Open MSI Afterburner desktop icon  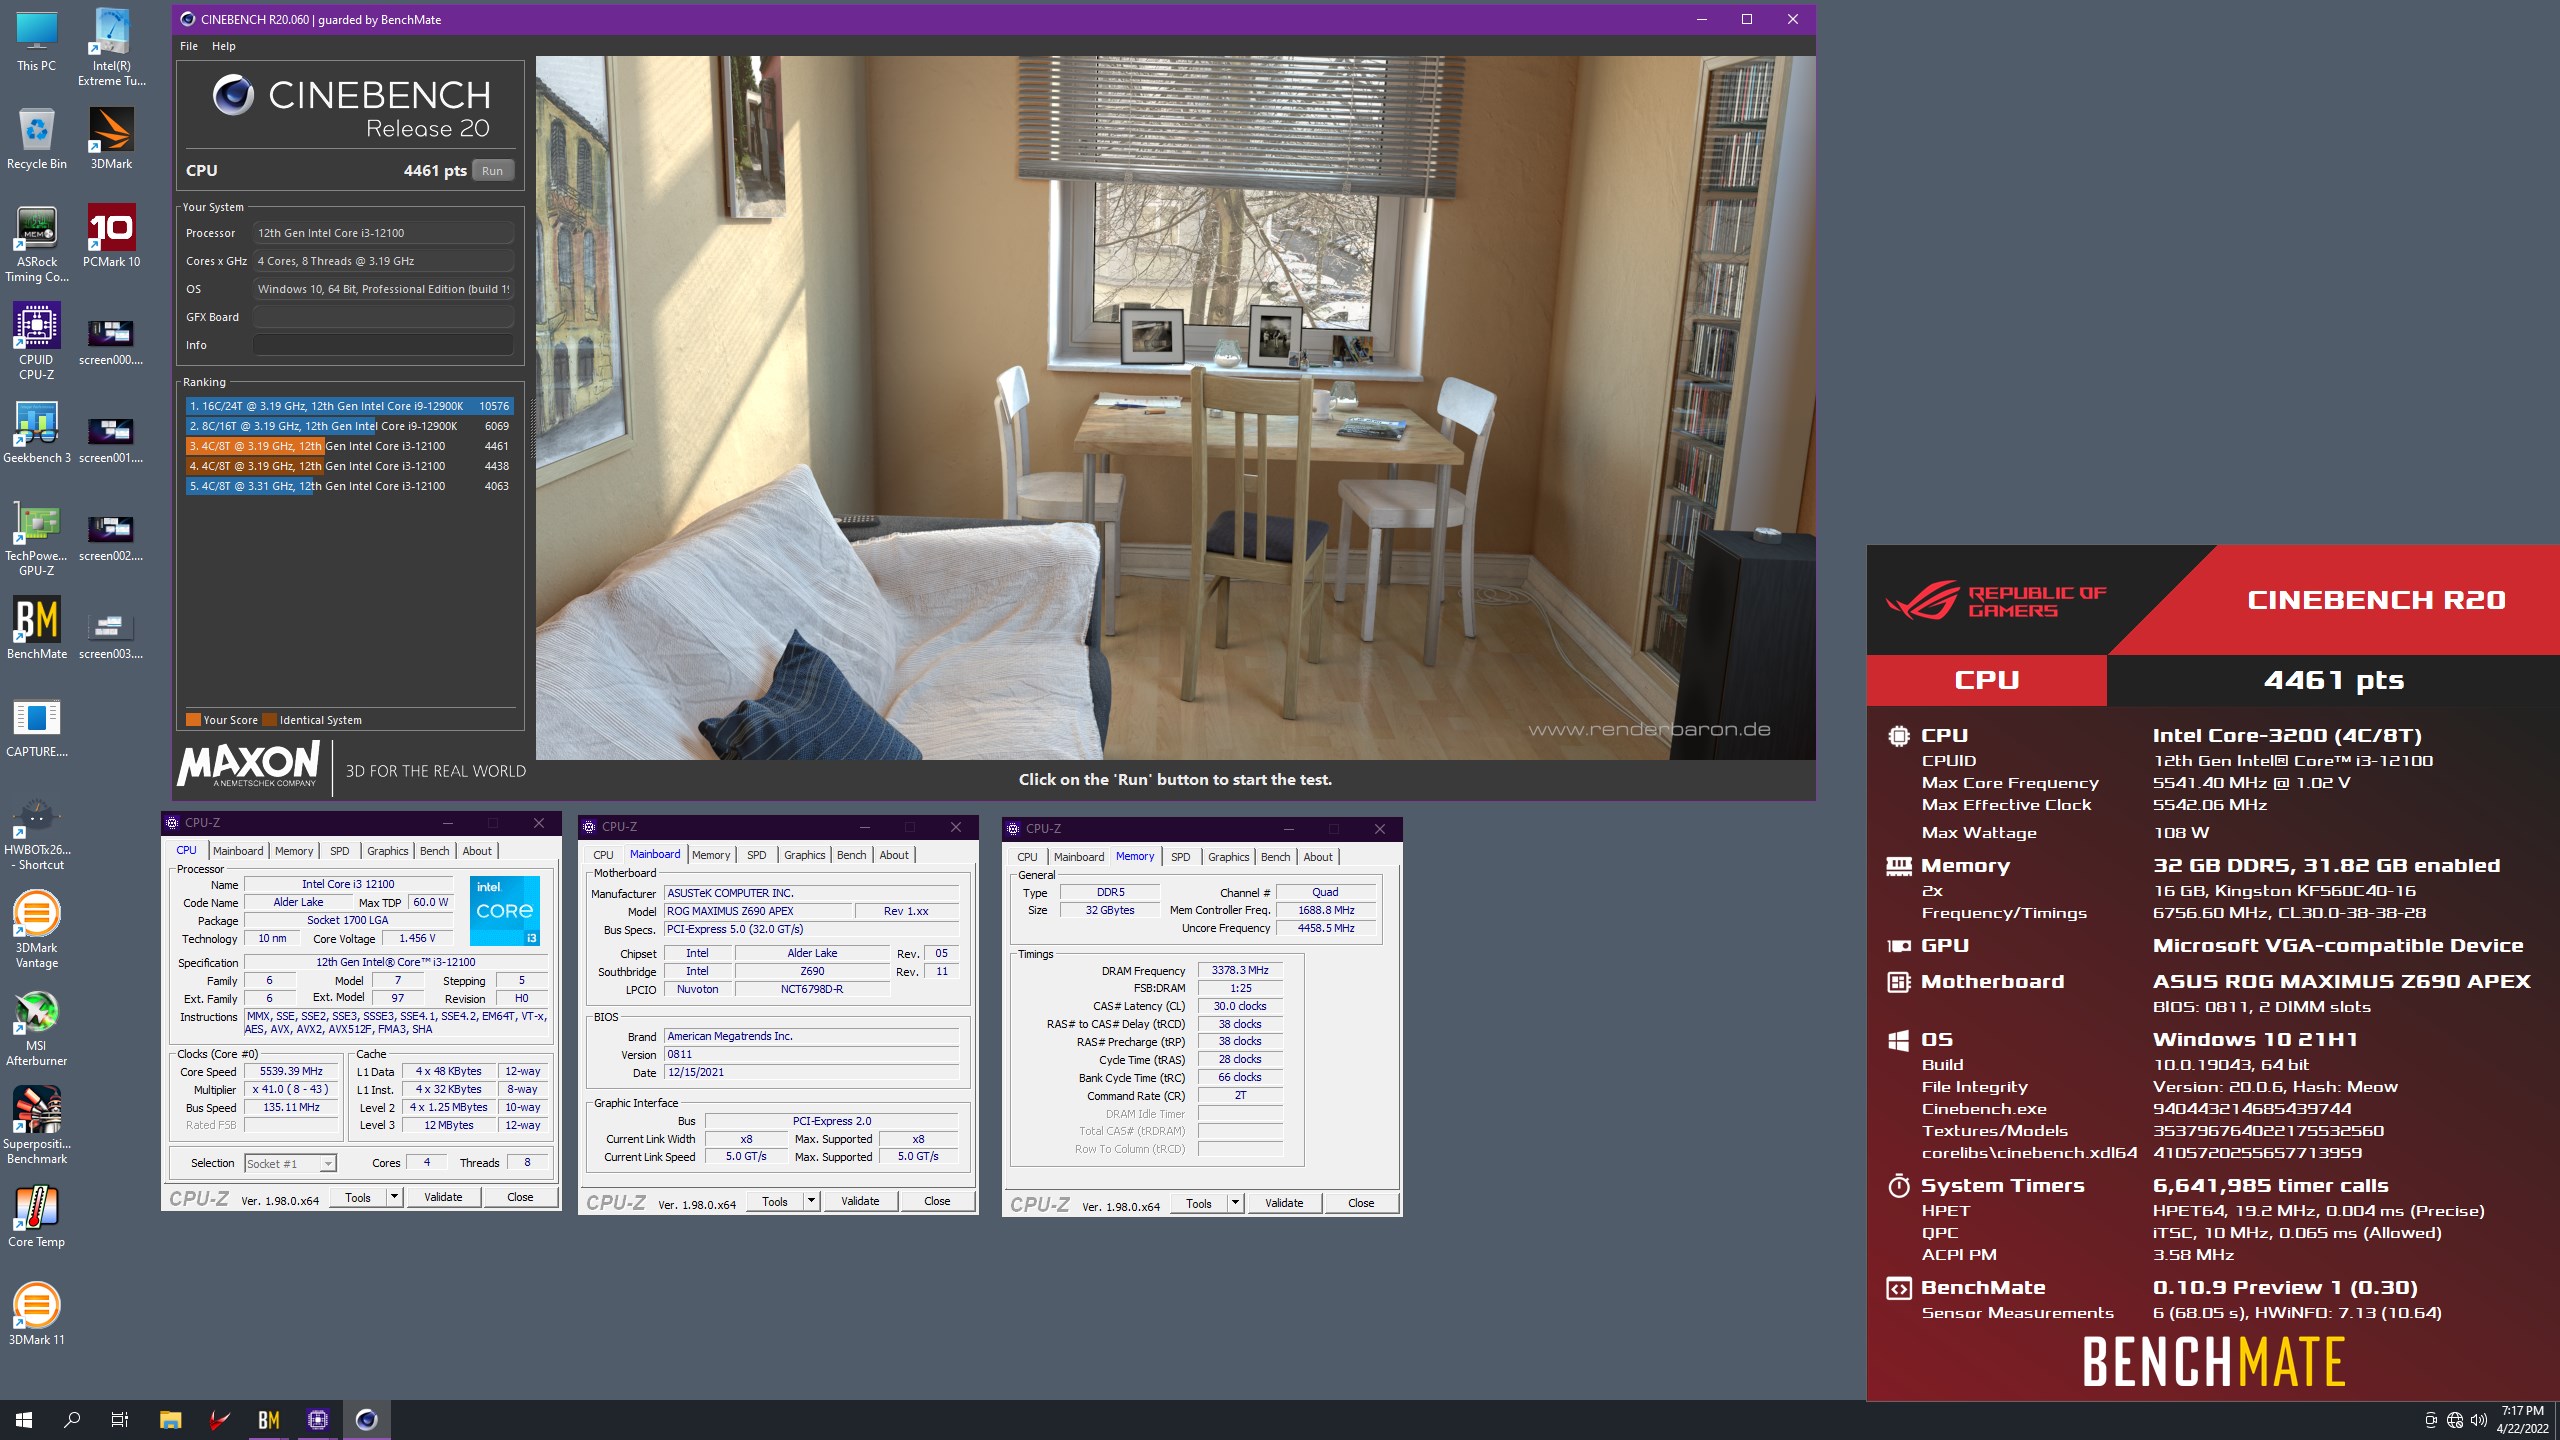37,1027
